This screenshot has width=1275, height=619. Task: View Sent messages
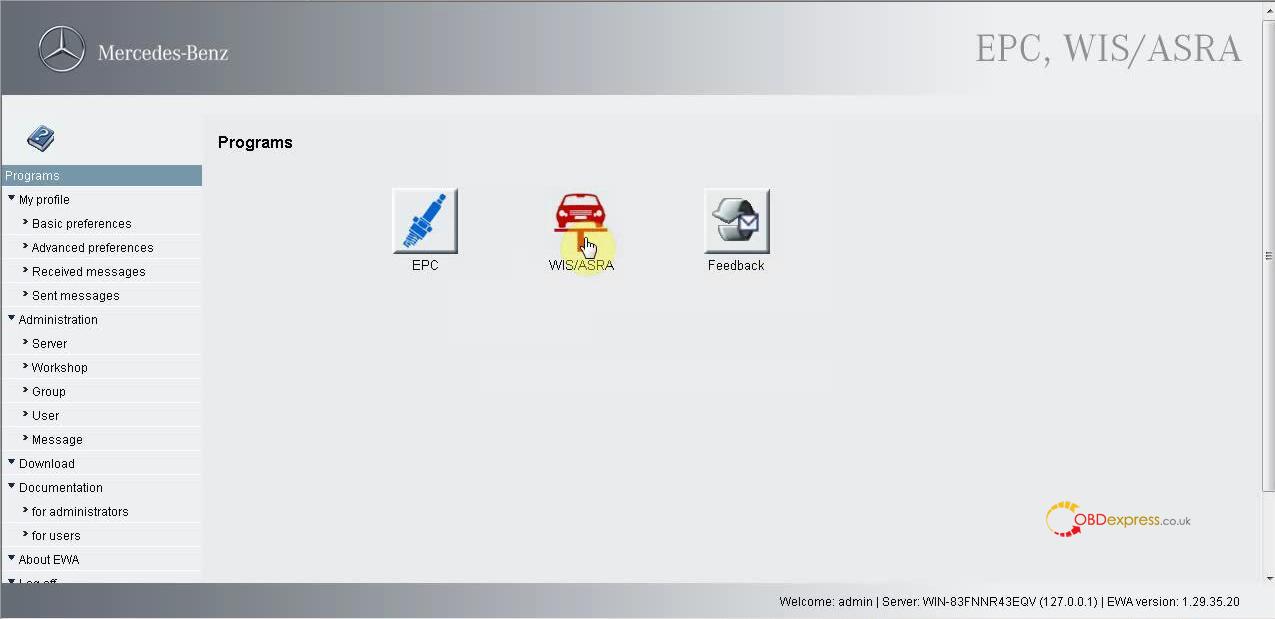75,296
